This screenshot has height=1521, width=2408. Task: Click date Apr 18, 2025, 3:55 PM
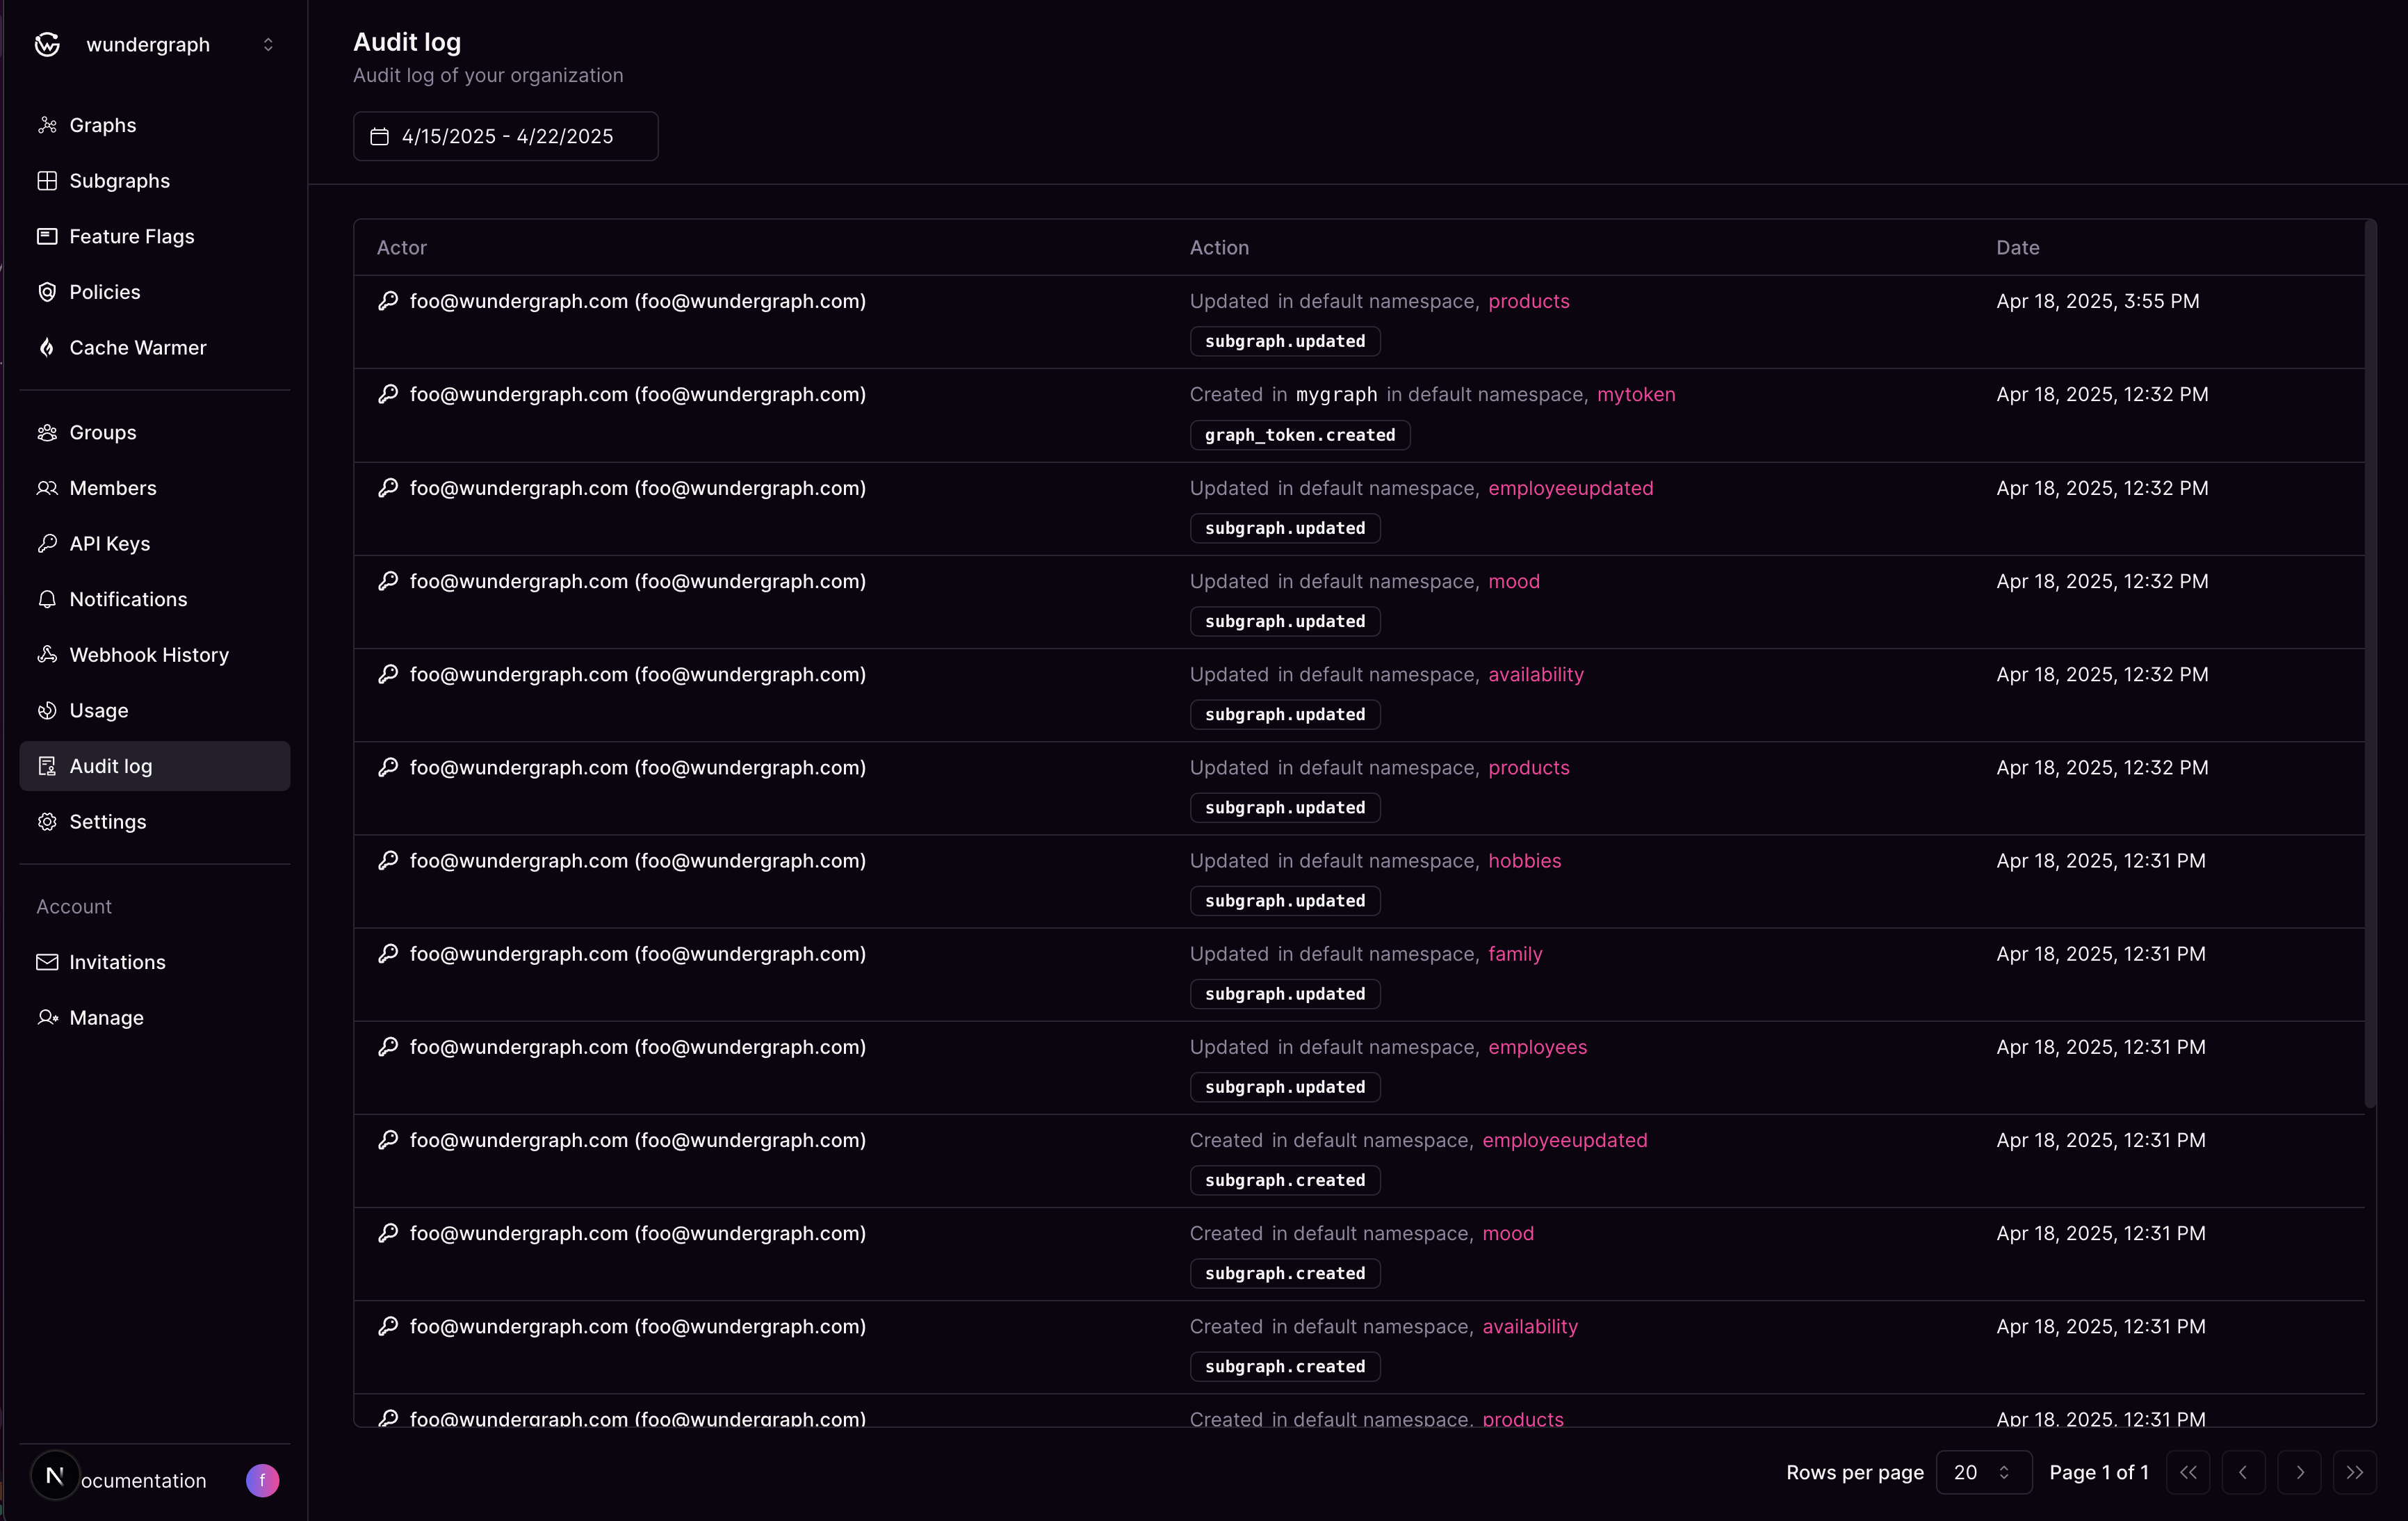tap(2097, 301)
